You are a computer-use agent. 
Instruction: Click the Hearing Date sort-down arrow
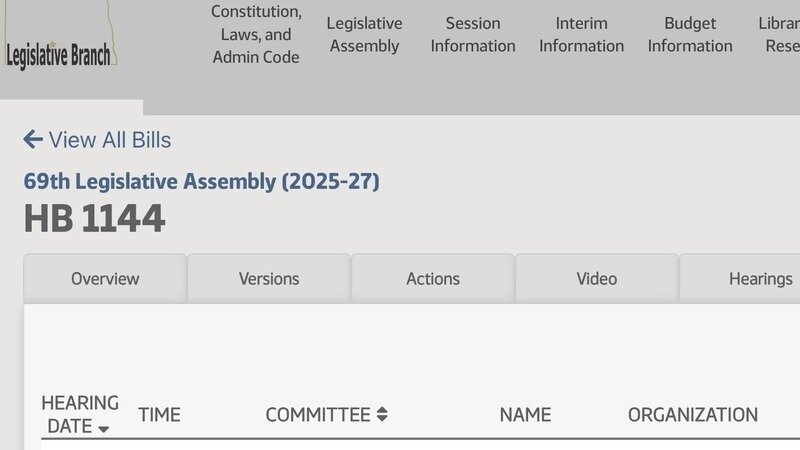point(104,428)
